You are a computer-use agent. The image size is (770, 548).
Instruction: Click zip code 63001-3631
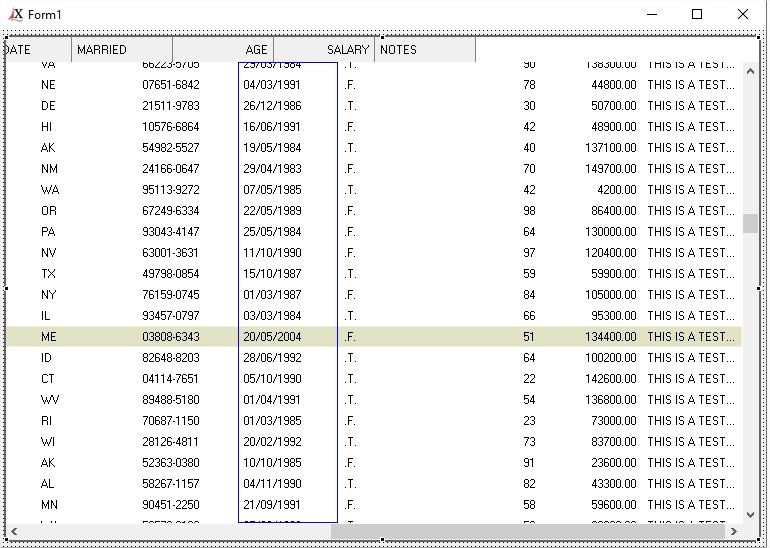[x=170, y=253]
